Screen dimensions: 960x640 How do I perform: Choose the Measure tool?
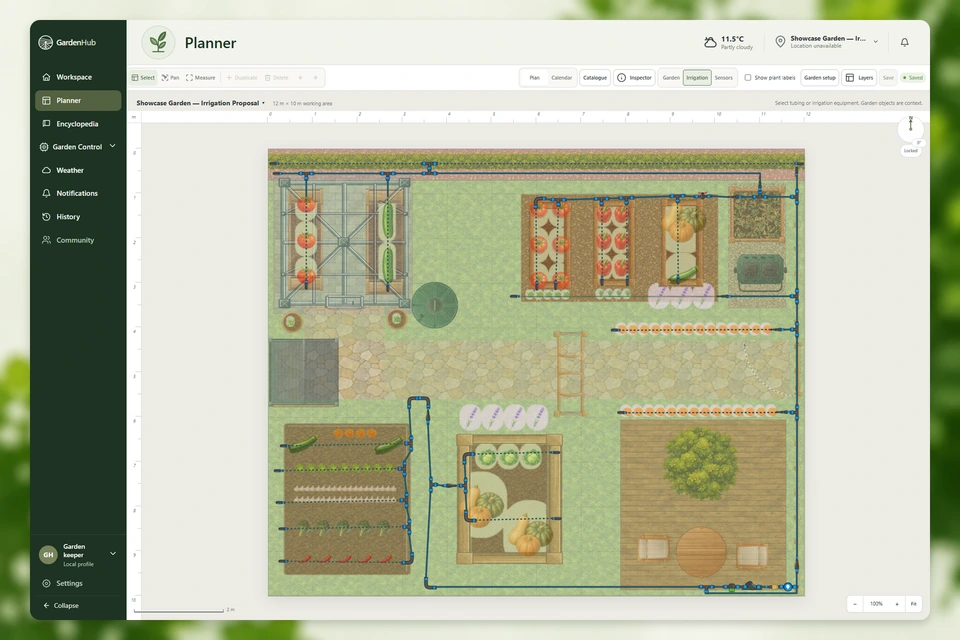pyautogui.click(x=201, y=78)
